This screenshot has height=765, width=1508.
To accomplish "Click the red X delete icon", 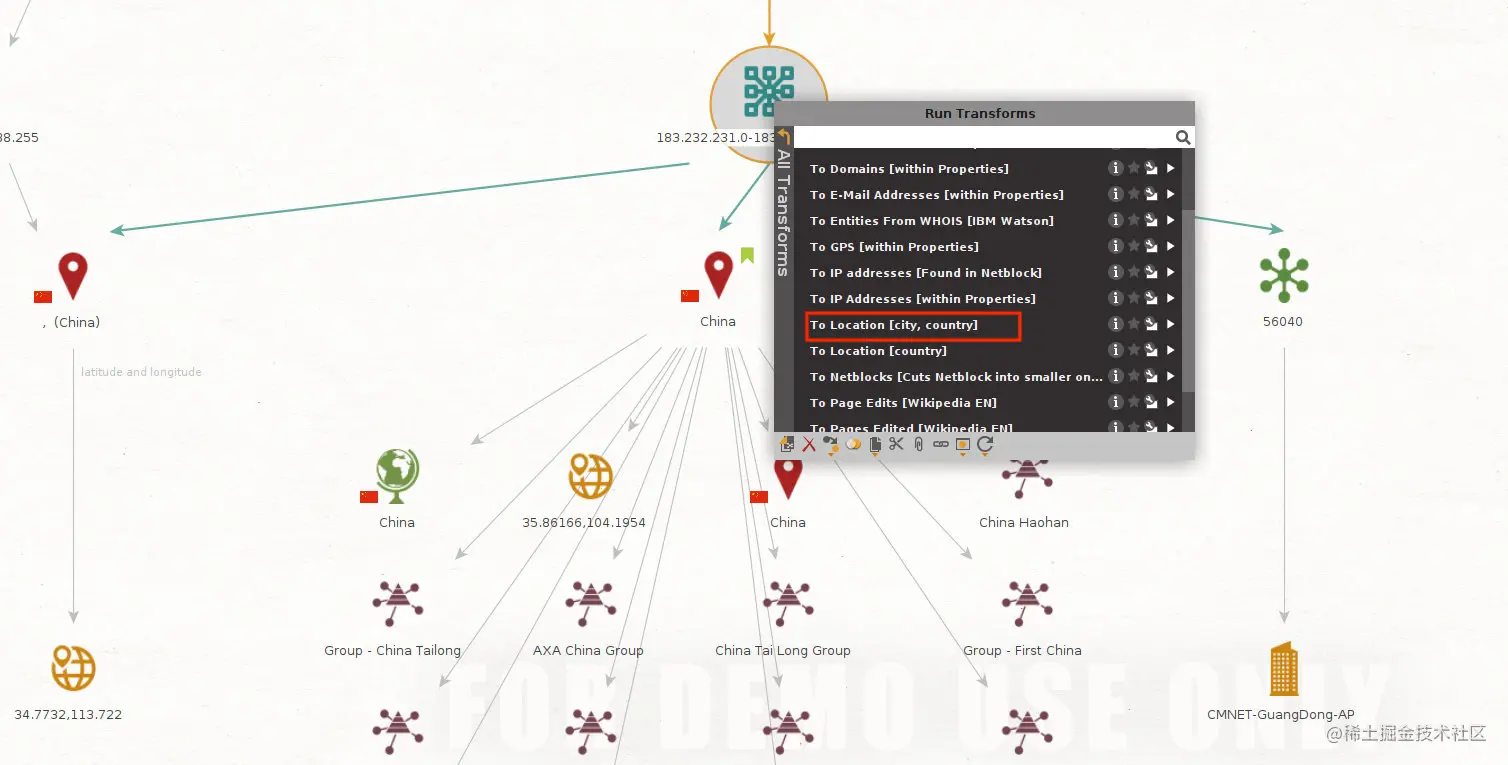I will coord(809,445).
